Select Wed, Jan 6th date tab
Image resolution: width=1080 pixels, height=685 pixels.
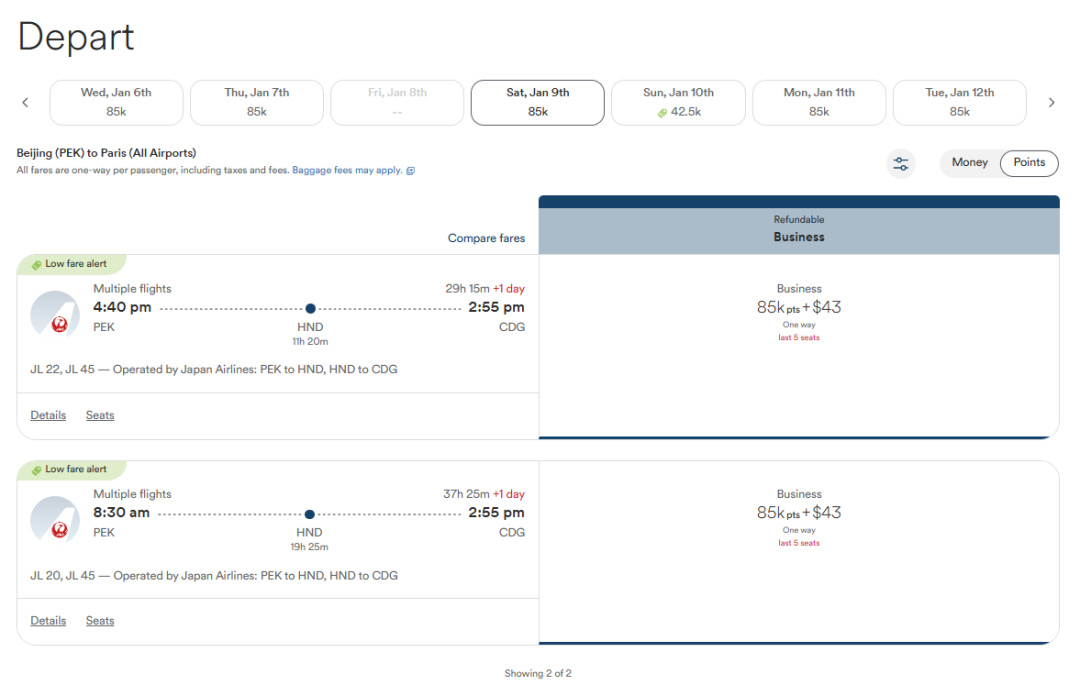click(x=116, y=103)
